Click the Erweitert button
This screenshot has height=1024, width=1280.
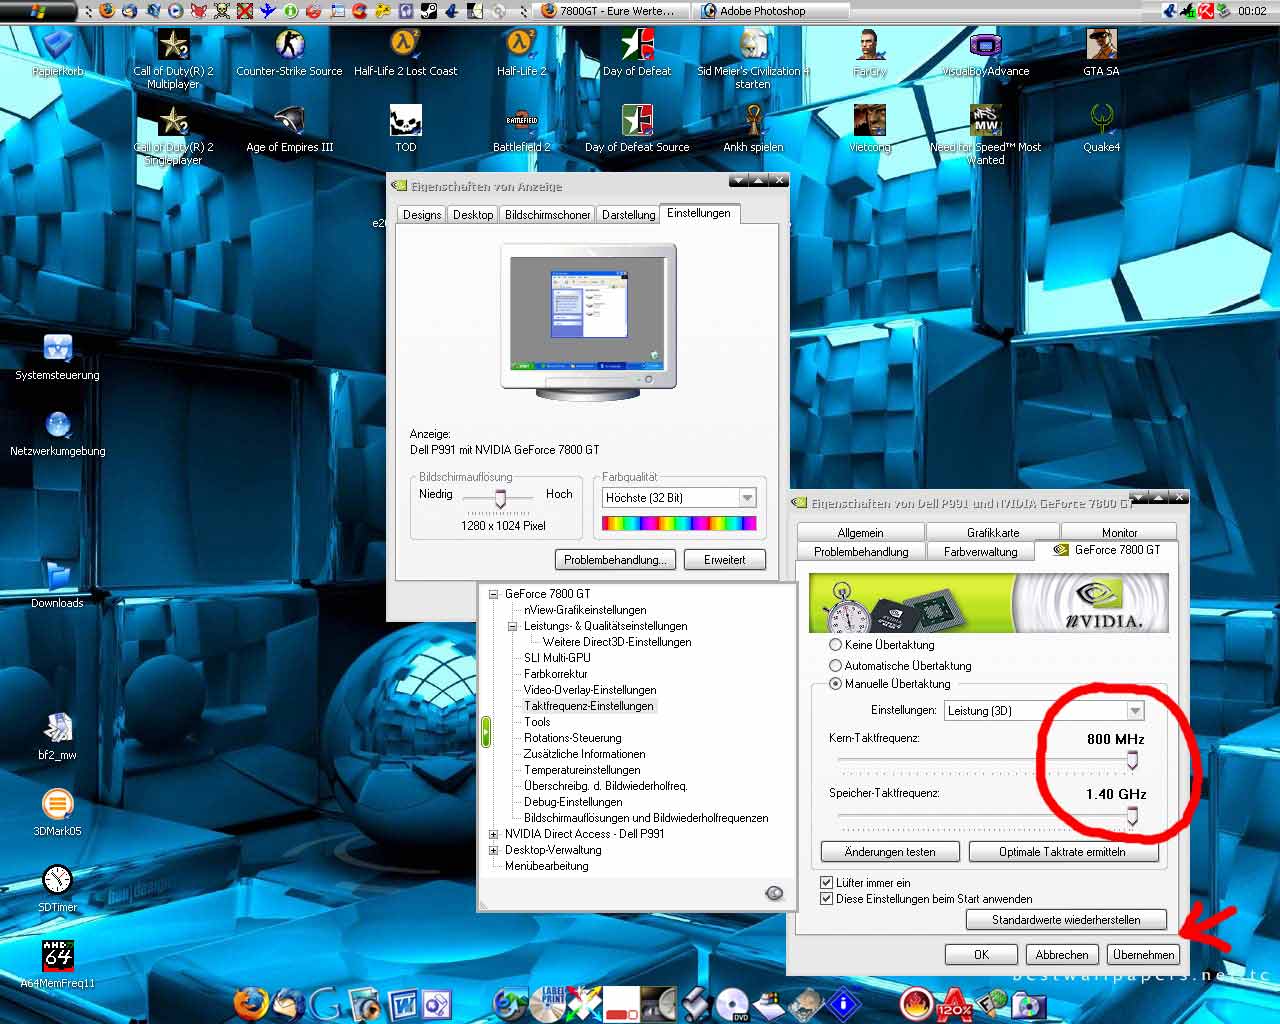tap(724, 560)
